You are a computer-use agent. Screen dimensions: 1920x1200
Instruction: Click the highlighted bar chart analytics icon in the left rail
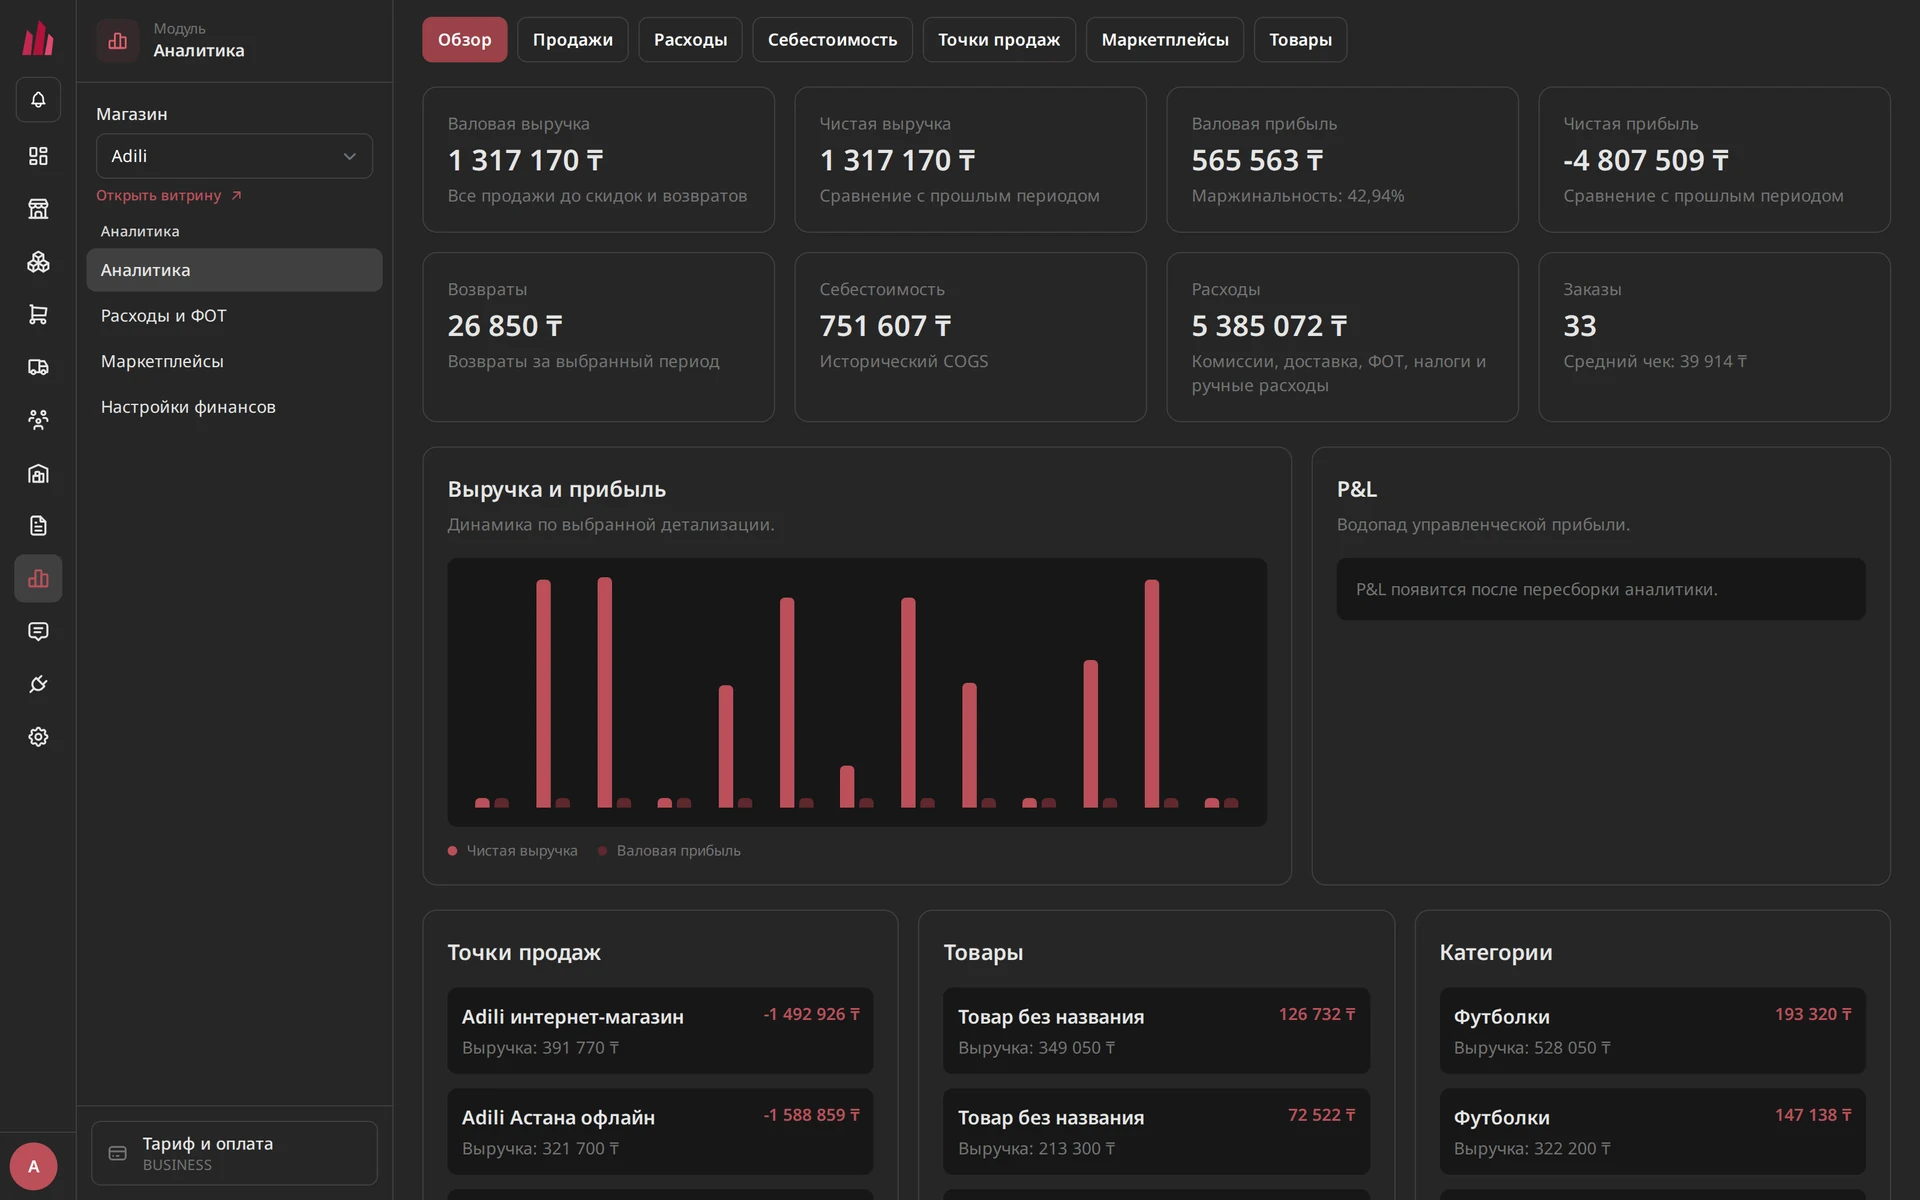tap(38, 579)
